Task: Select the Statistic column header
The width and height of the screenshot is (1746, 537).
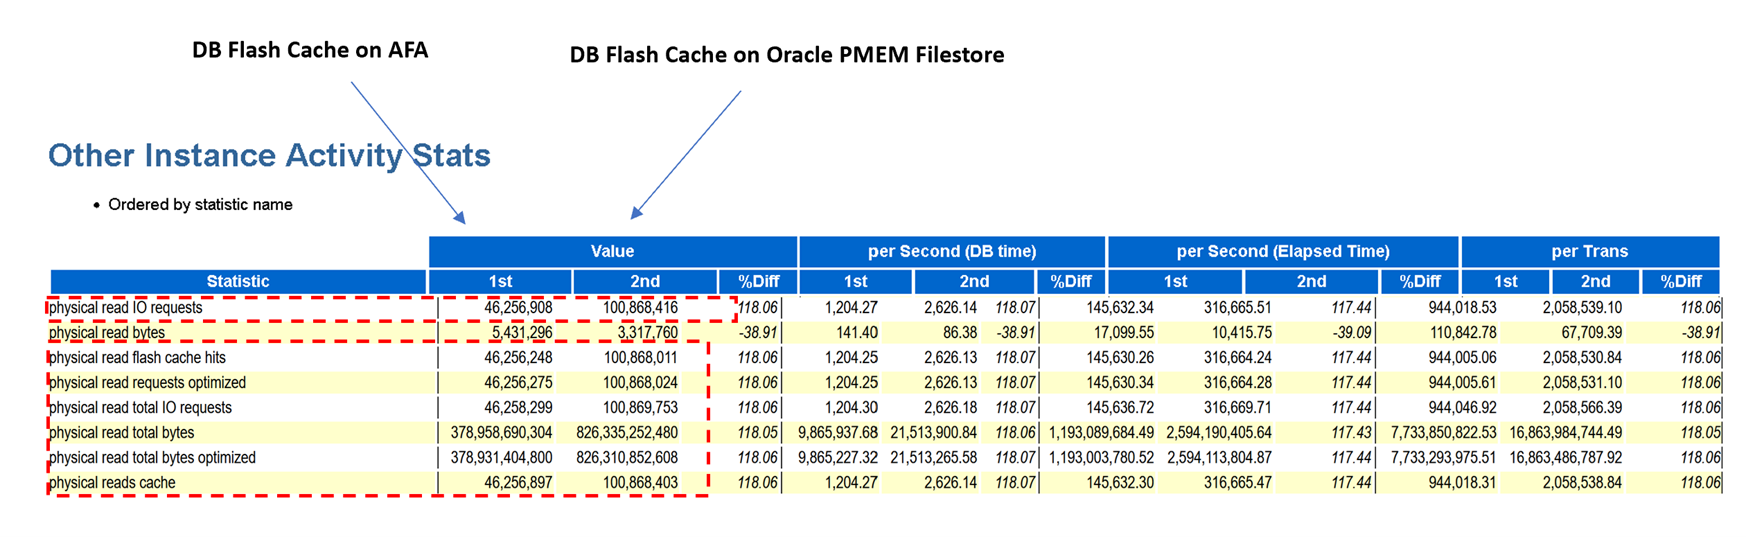Action: click(238, 282)
